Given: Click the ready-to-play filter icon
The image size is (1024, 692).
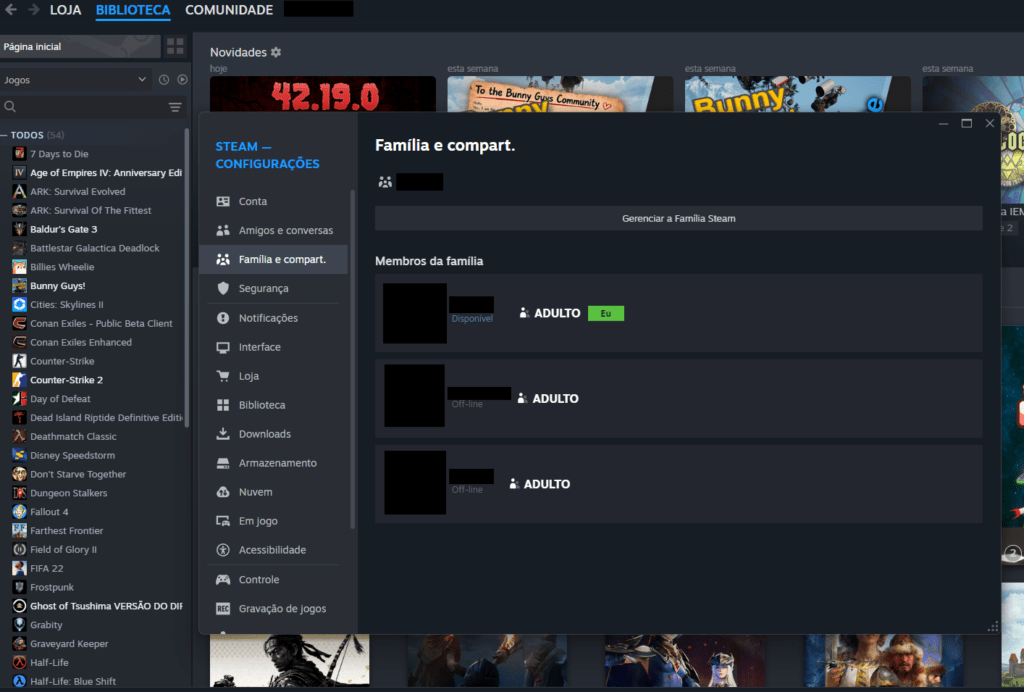Looking at the screenshot, I should click(182, 80).
